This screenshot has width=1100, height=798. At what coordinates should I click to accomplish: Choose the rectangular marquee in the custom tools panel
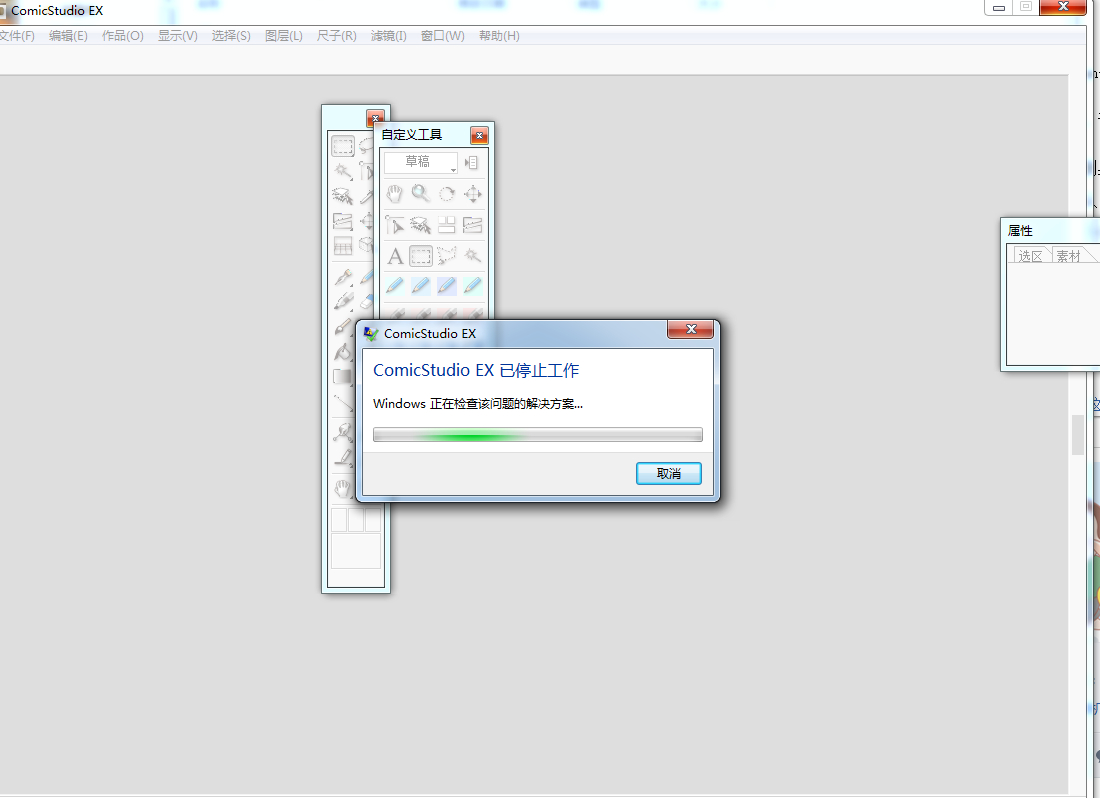[x=421, y=256]
